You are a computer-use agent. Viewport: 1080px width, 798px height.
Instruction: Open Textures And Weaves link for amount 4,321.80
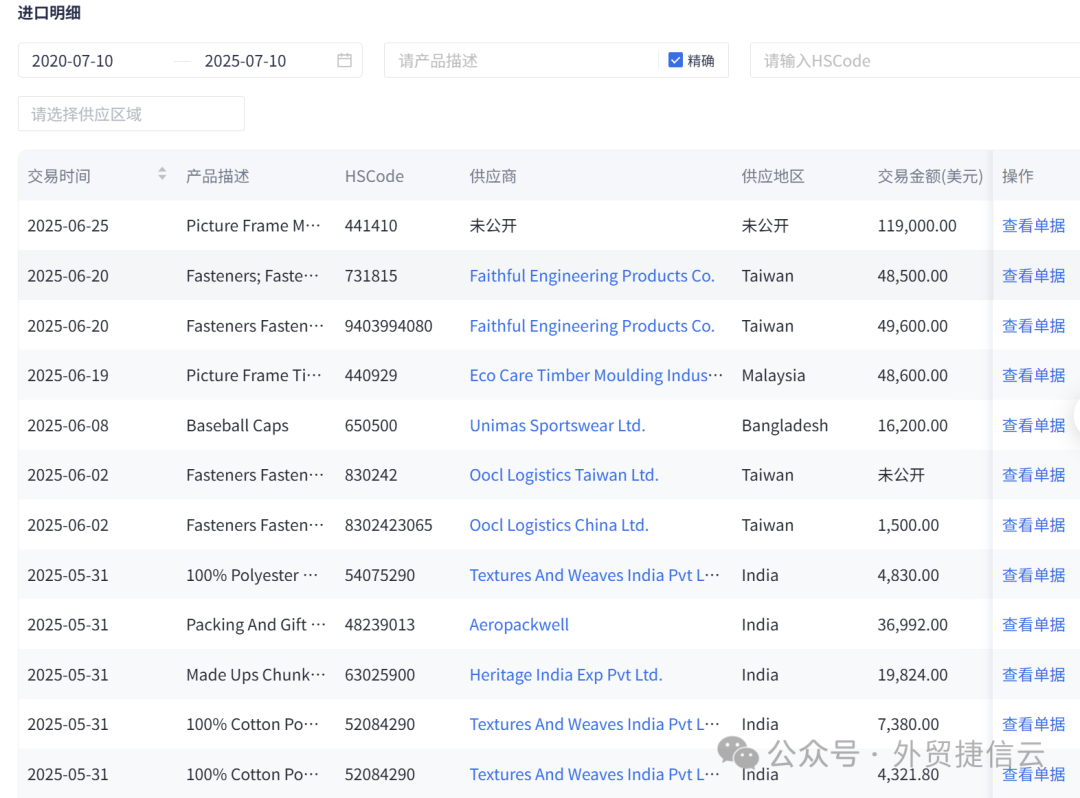point(594,774)
